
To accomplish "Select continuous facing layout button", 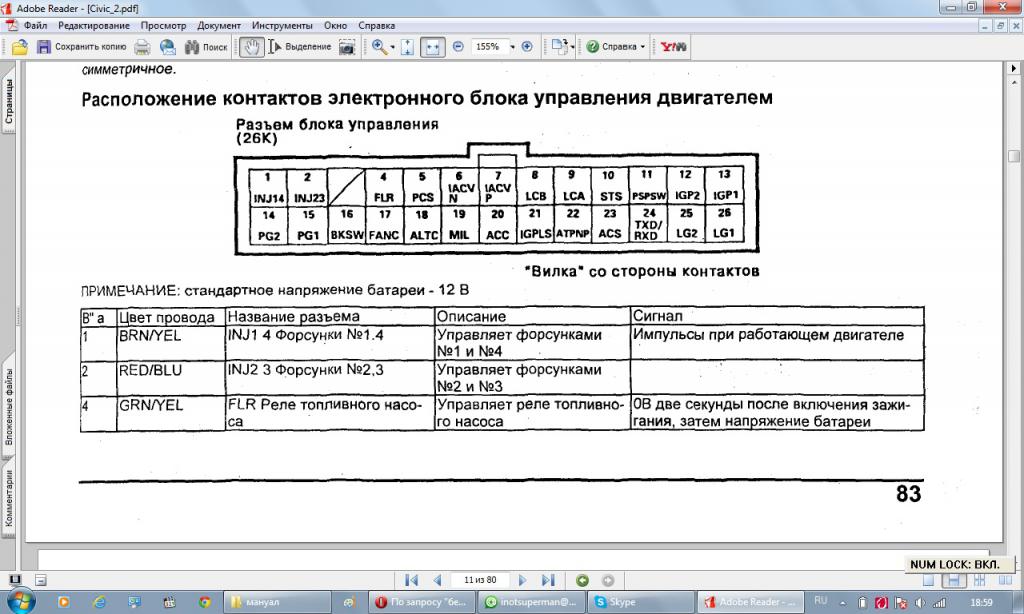I will pyautogui.click(x=979, y=580).
